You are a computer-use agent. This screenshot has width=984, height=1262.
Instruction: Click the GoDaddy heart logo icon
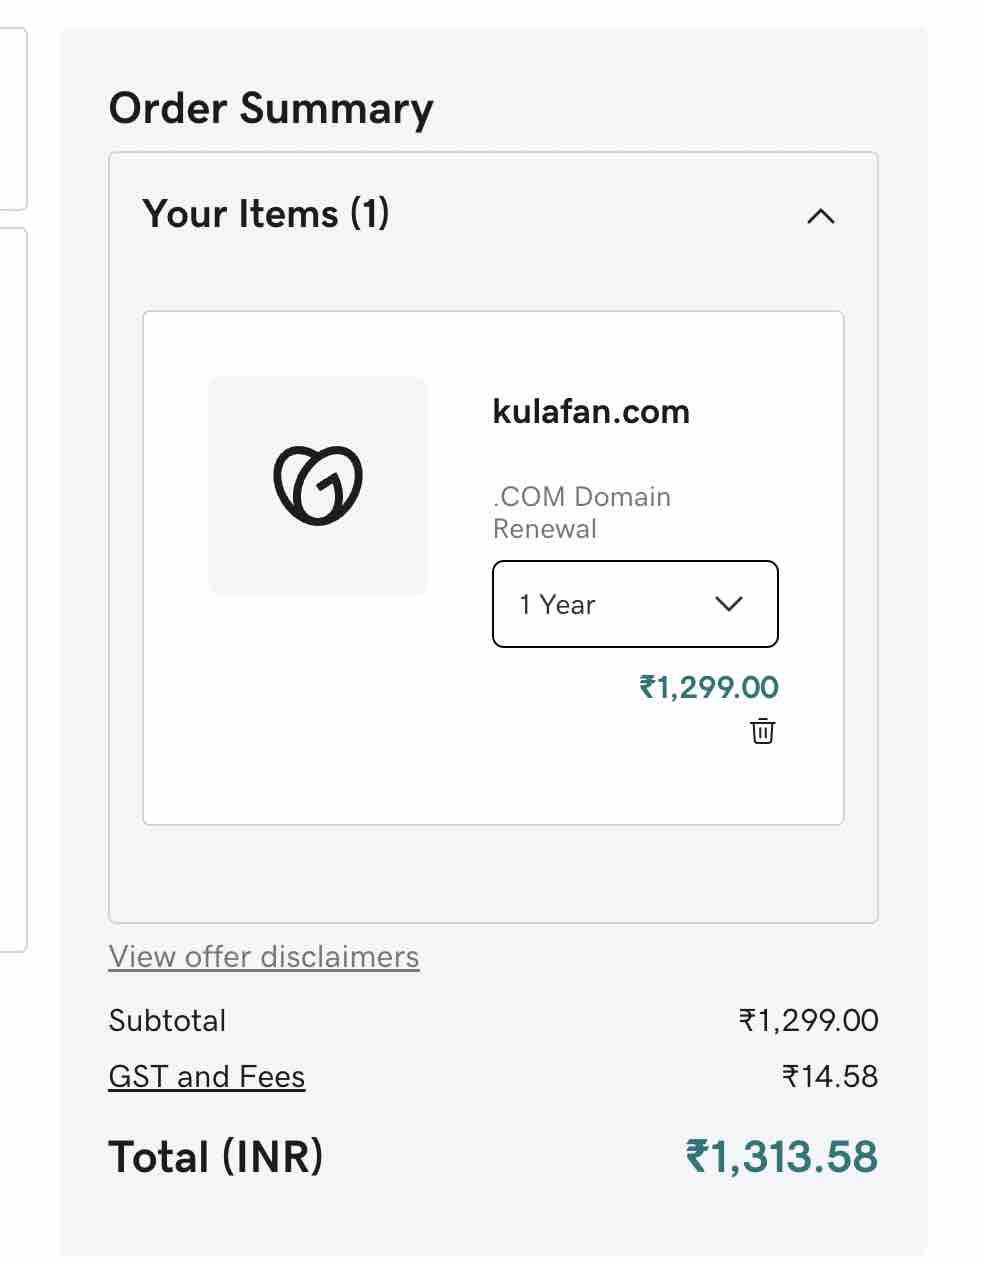318,486
